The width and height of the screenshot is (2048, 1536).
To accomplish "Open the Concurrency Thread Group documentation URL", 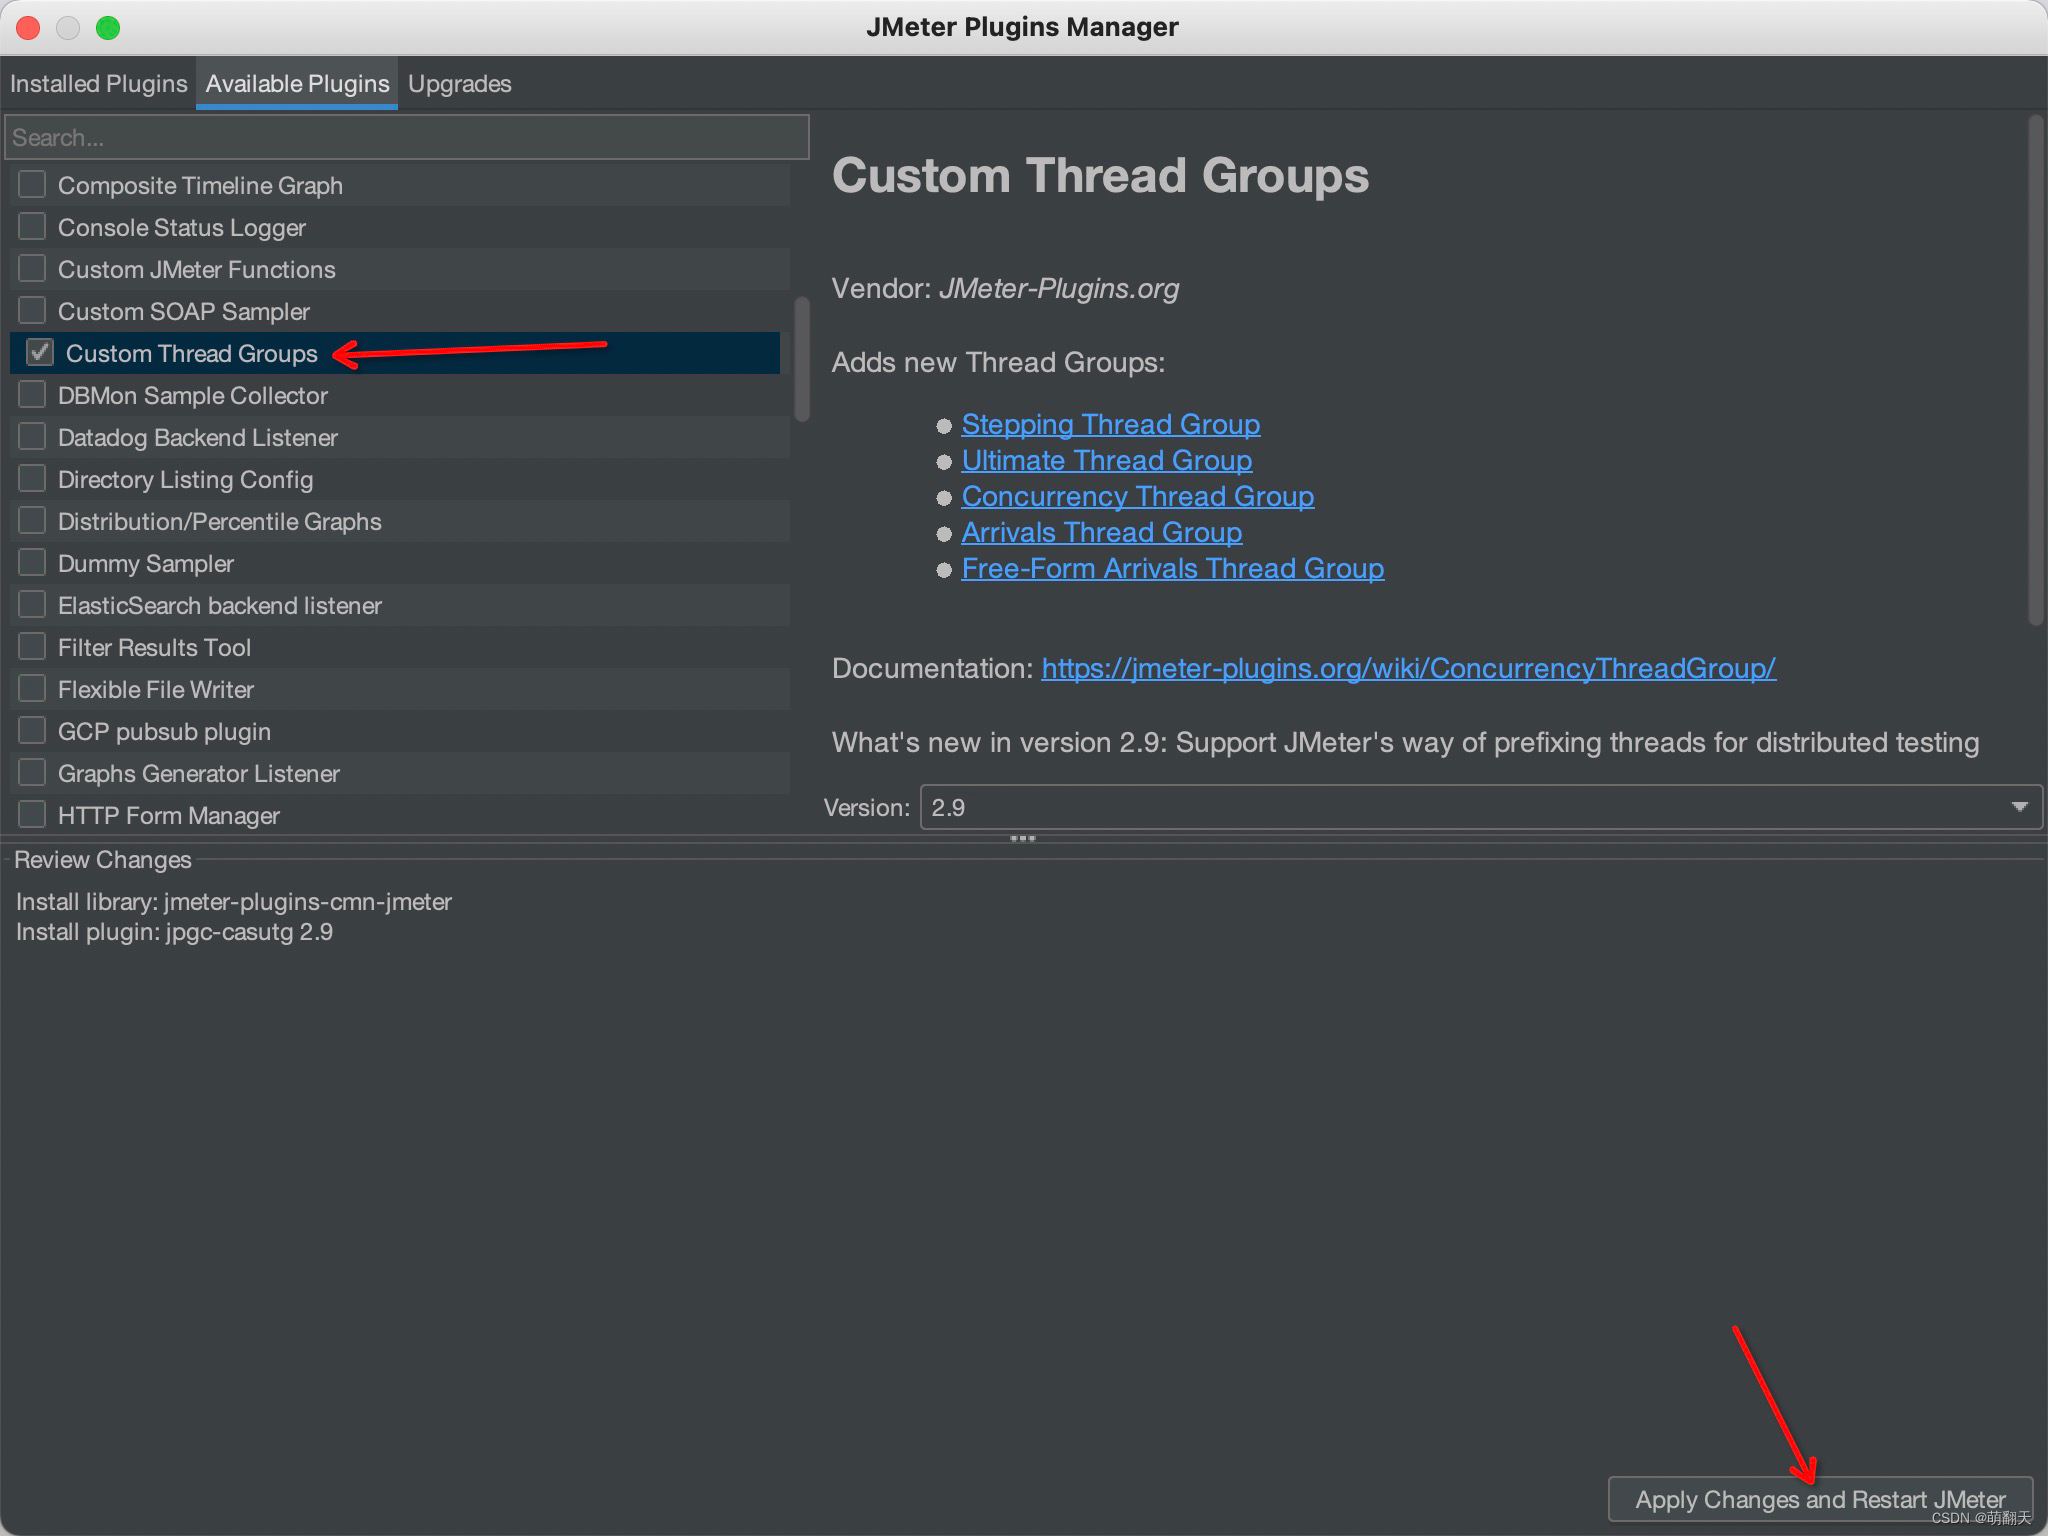I will pos(1407,668).
